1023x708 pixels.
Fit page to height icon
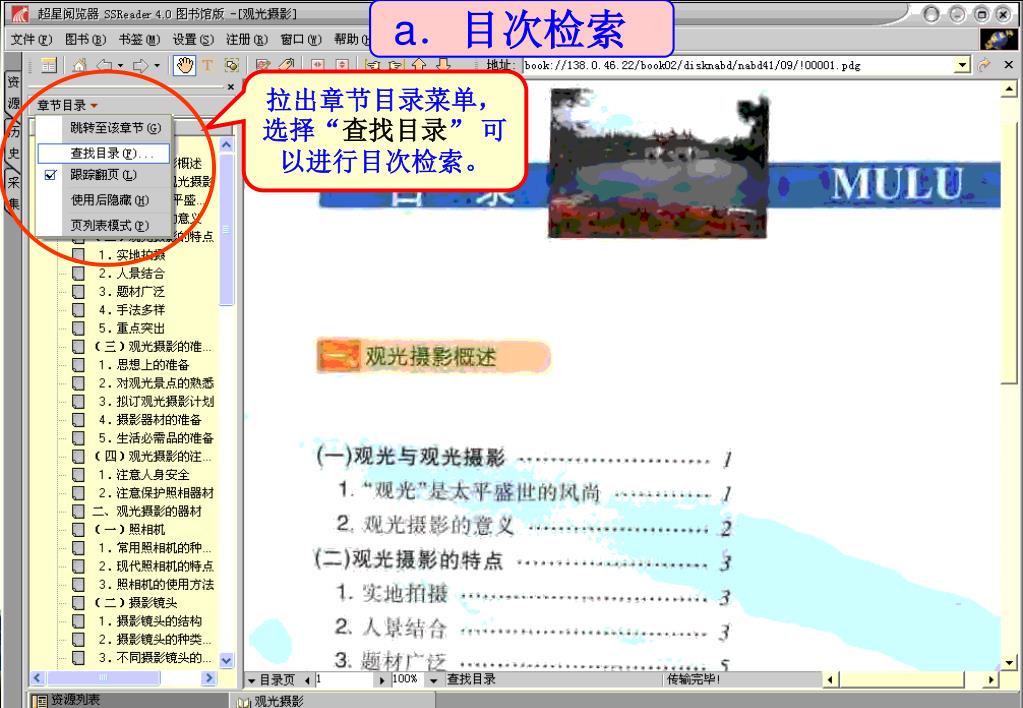click(342, 65)
